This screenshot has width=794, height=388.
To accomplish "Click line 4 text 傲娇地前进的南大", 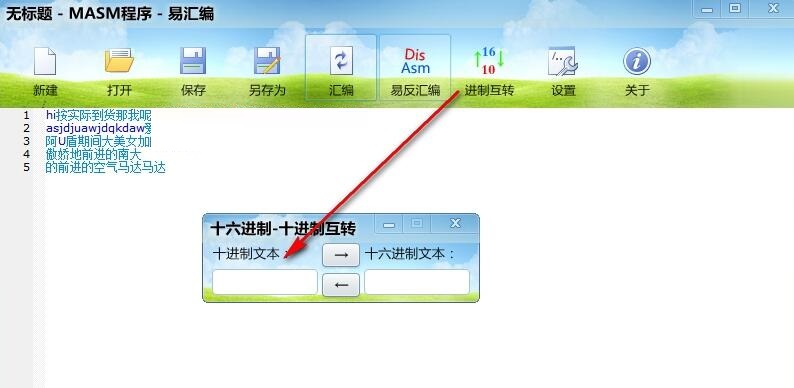I will (93, 154).
